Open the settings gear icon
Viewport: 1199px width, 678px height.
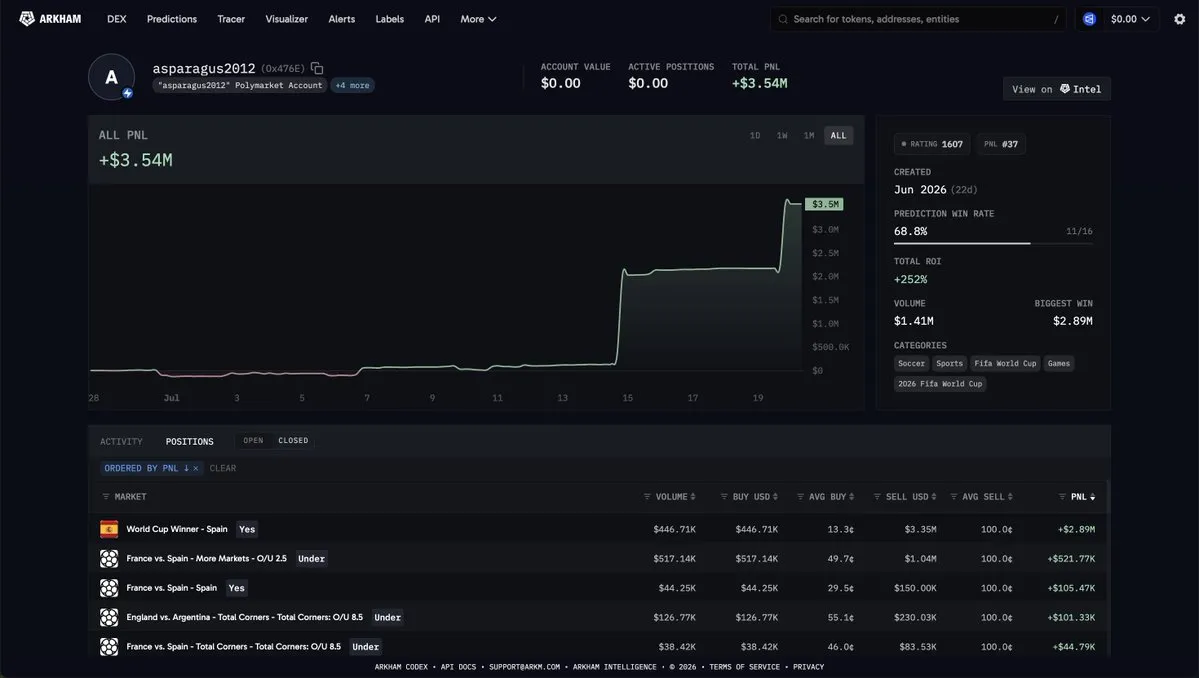1179,19
